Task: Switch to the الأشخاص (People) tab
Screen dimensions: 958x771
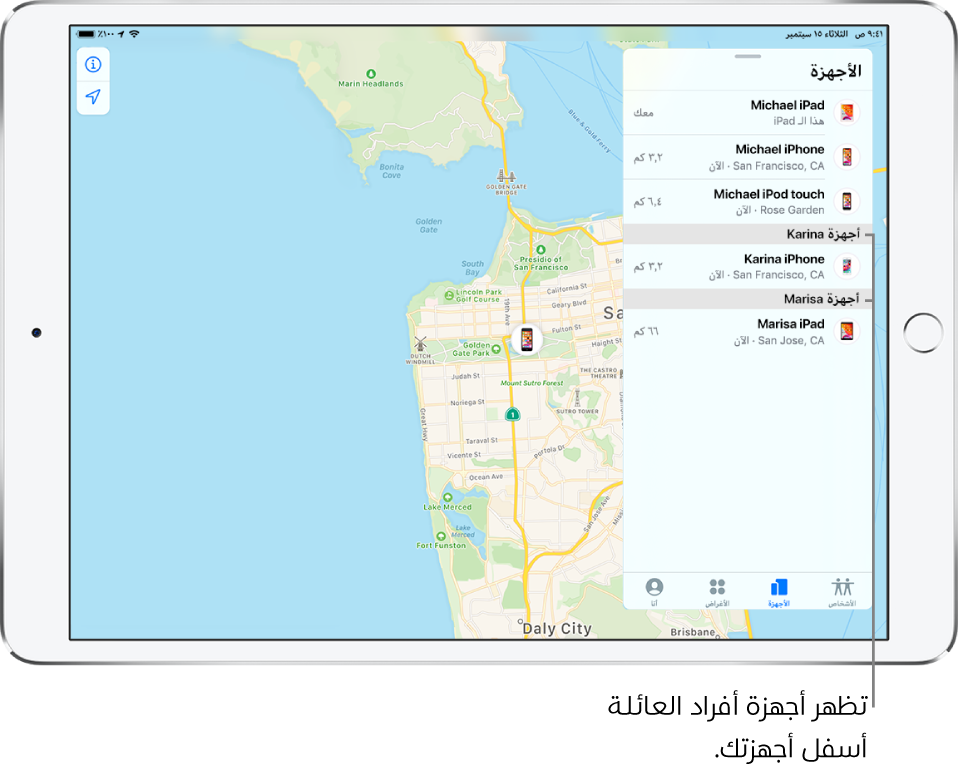Action: pyautogui.click(x=842, y=591)
